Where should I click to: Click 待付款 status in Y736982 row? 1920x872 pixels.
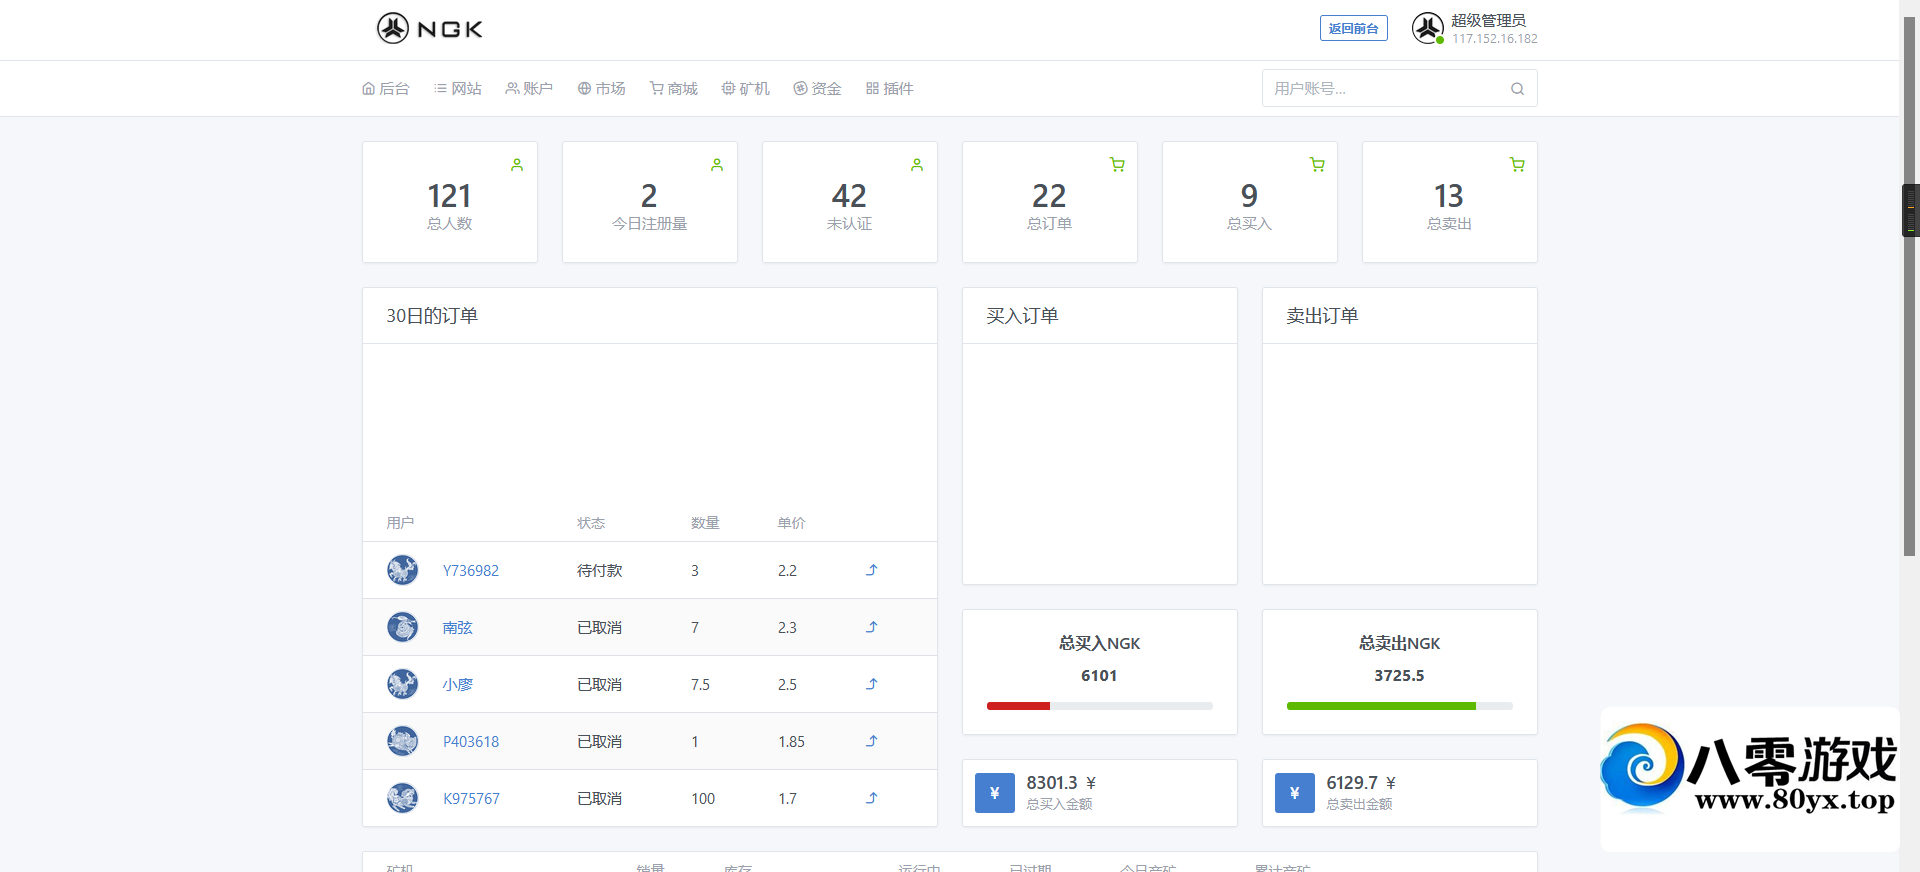click(x=599, y=570)
